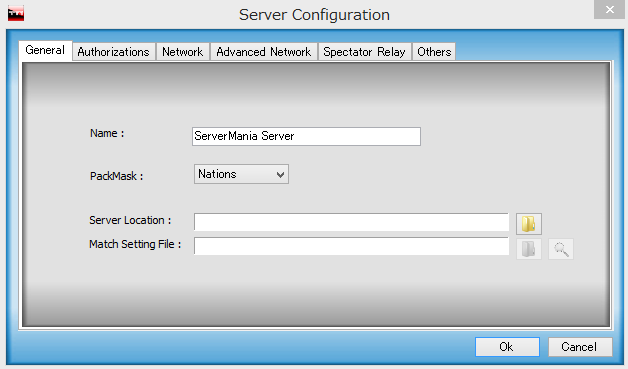The image size is (628, 369).
Task: Click the 'PackMask :' label
Action: pos(116,176)
